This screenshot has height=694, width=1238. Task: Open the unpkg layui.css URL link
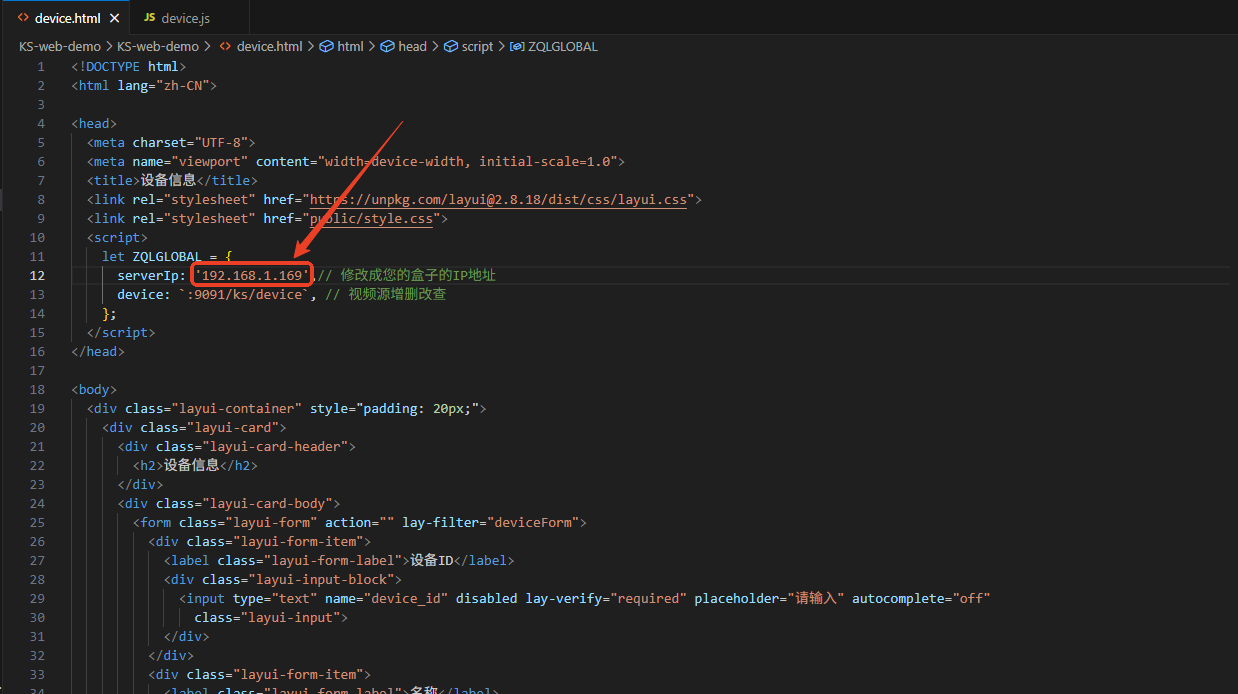[x=498, y=200]
